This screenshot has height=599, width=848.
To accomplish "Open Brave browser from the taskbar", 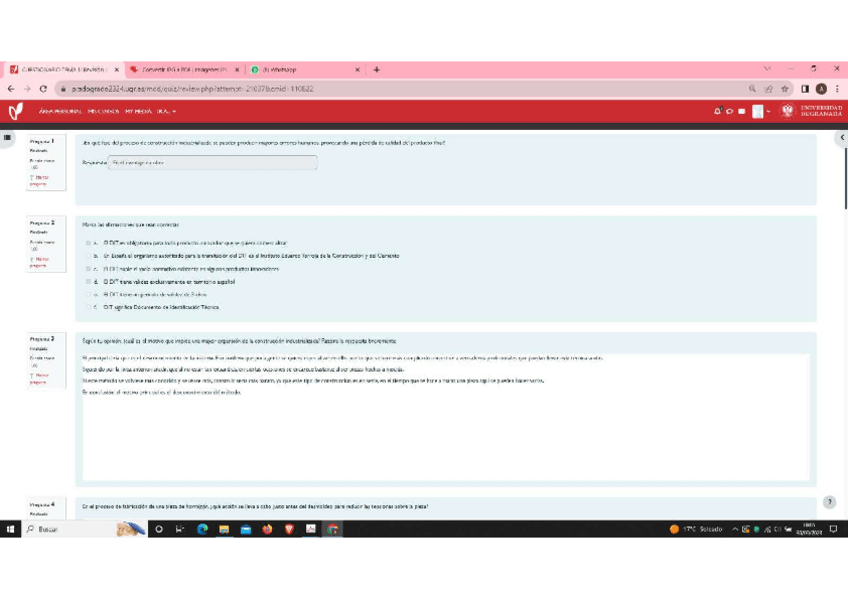I will pos(289,529).
